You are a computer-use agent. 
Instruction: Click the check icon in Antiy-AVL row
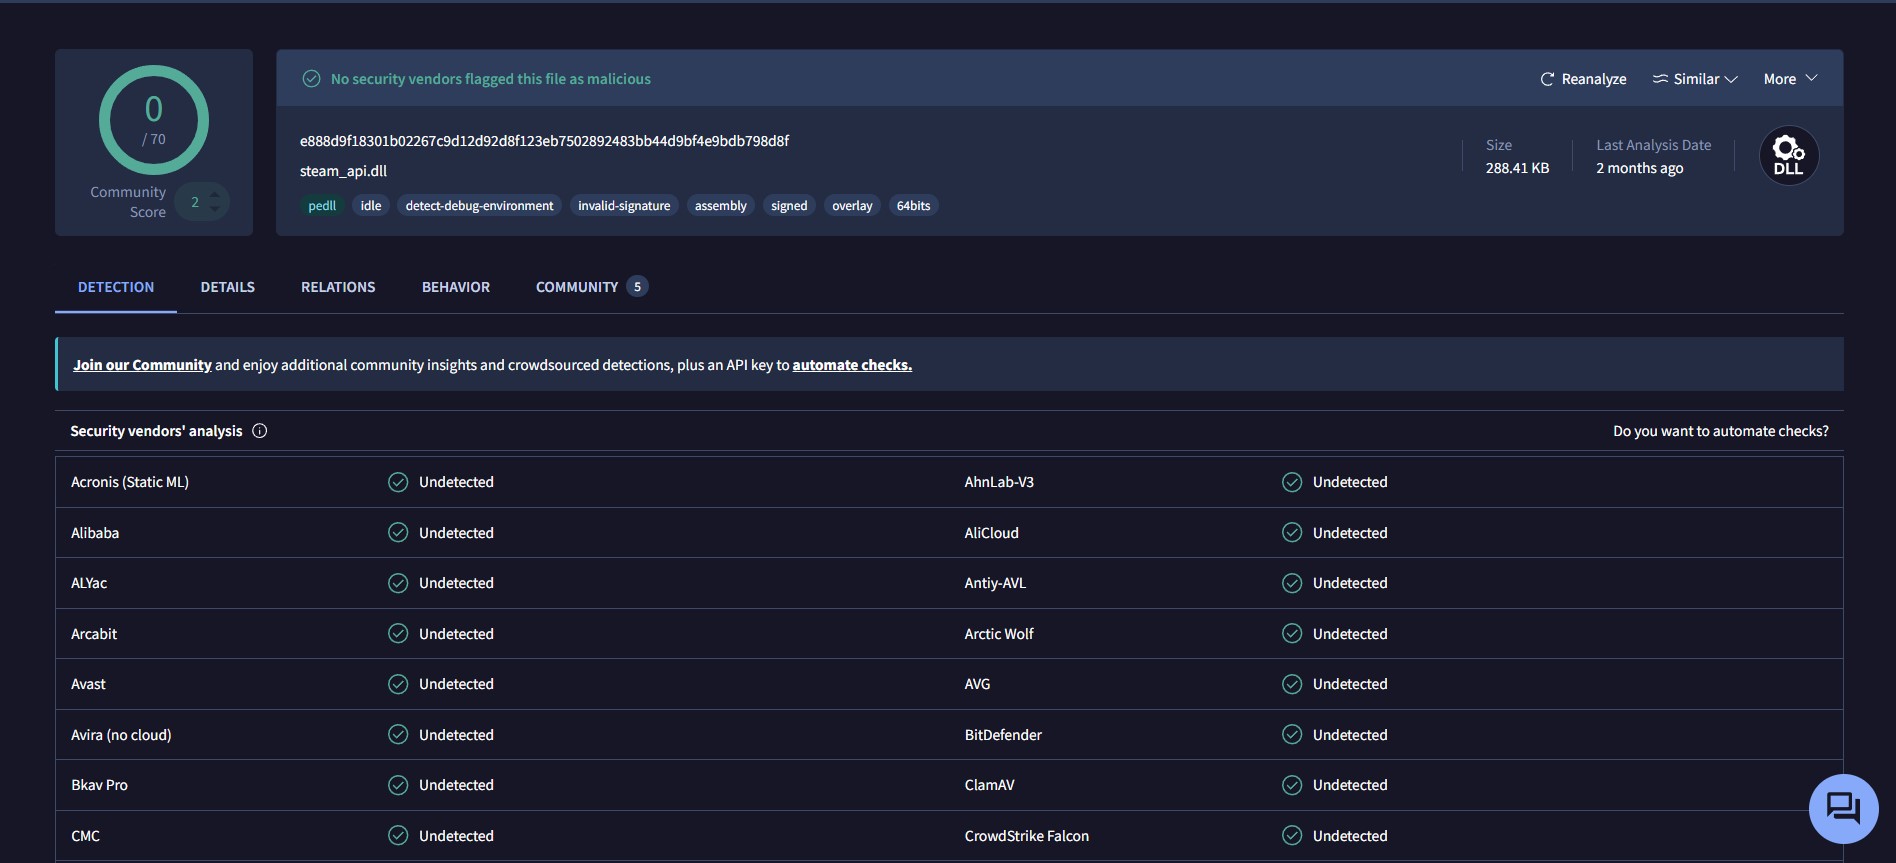pyautogui.click(x=1292, y=583)
